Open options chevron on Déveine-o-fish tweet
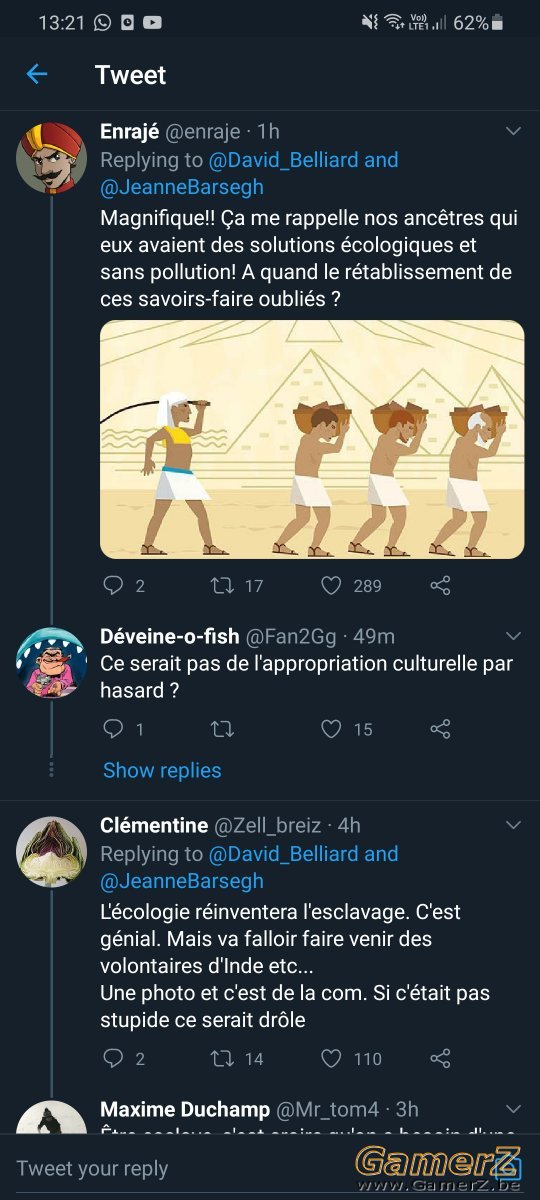The image size is (540, 1200). (x=513, y=636)
